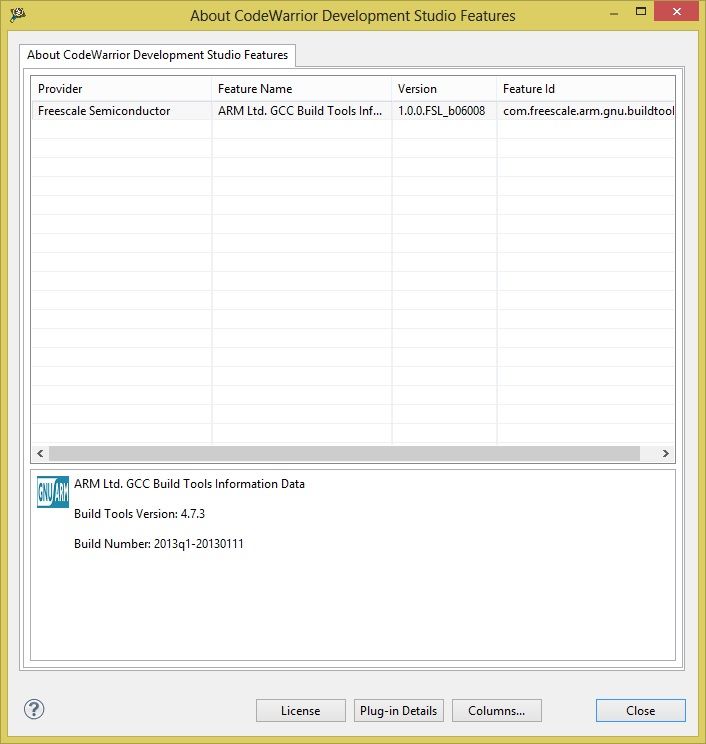Click the Close button at bottom
The width and height of the screenshot is (706, 744).
[641, 710]
